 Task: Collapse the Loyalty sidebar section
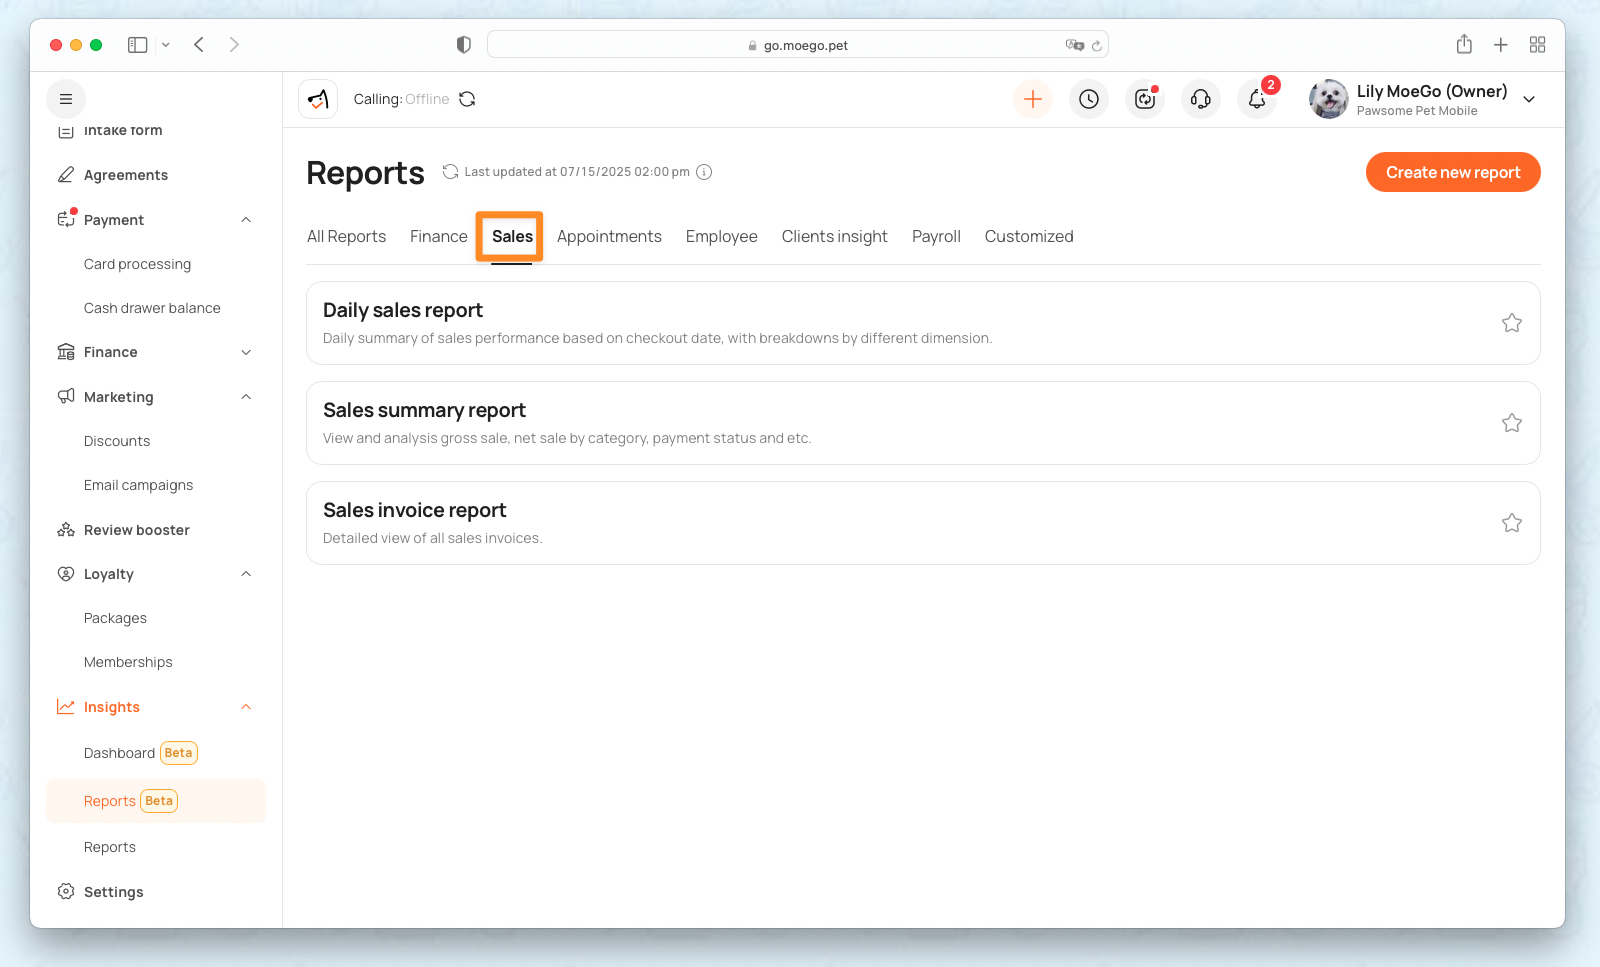pos(246,574)
